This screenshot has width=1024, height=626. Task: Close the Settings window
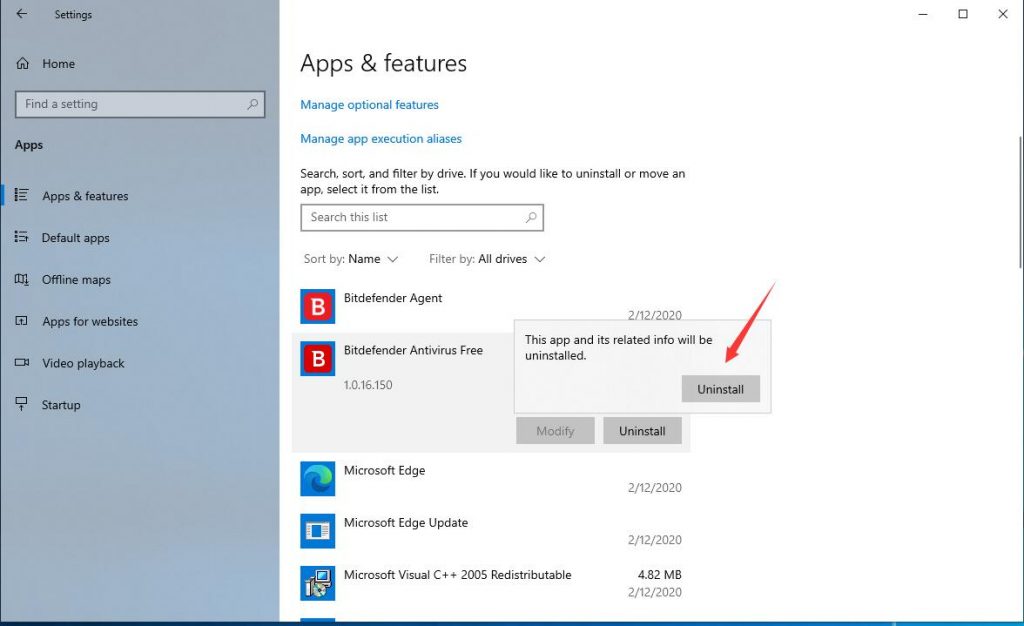tap(1003, 14)
